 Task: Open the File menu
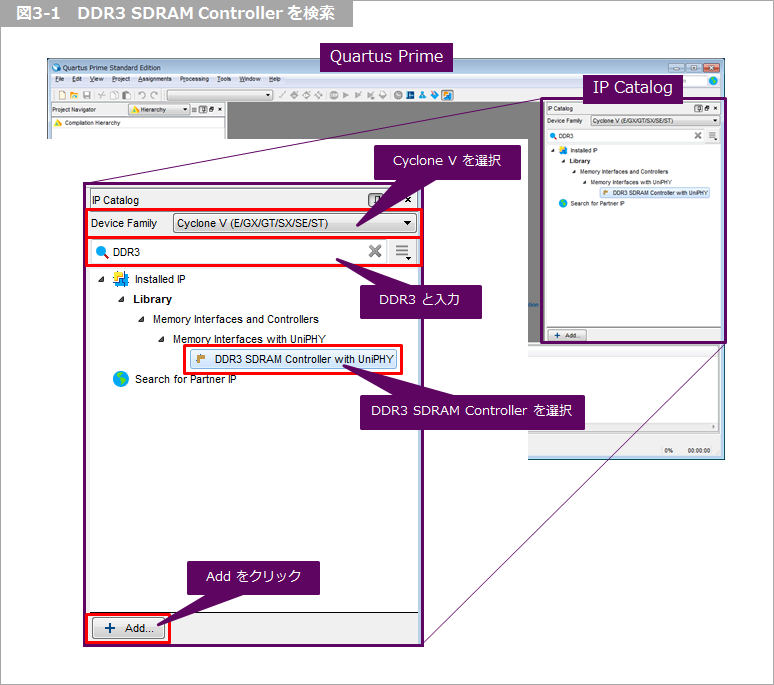click(59, 79)
